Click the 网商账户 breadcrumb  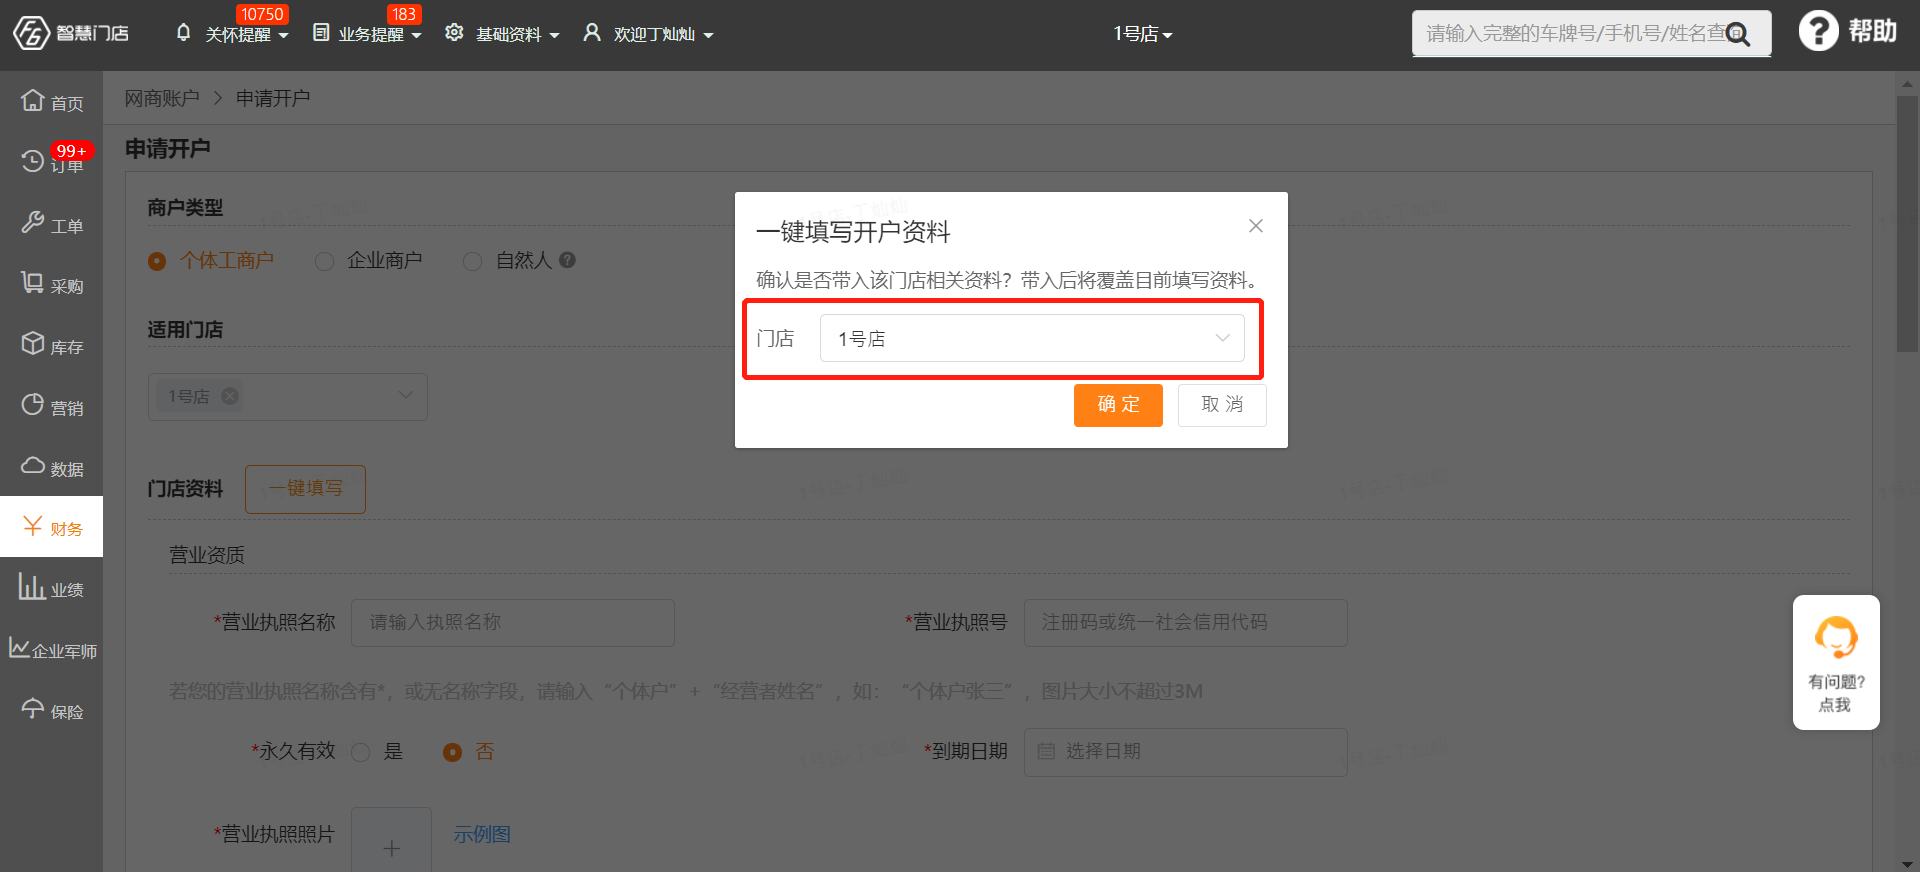coord(161,98)
